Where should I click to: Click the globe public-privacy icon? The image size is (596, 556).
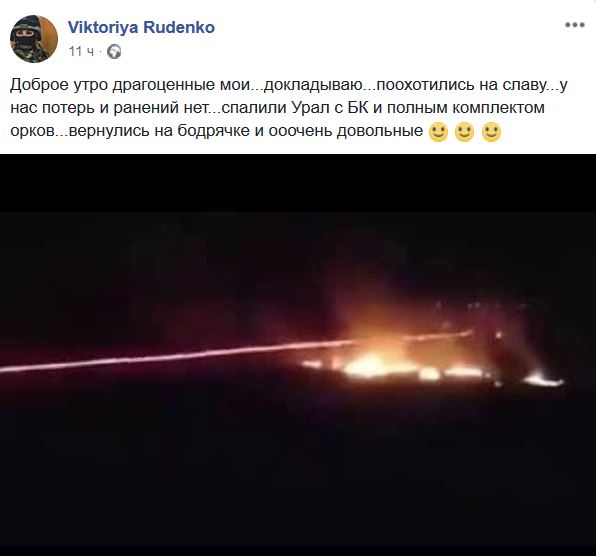click(114, 51)
